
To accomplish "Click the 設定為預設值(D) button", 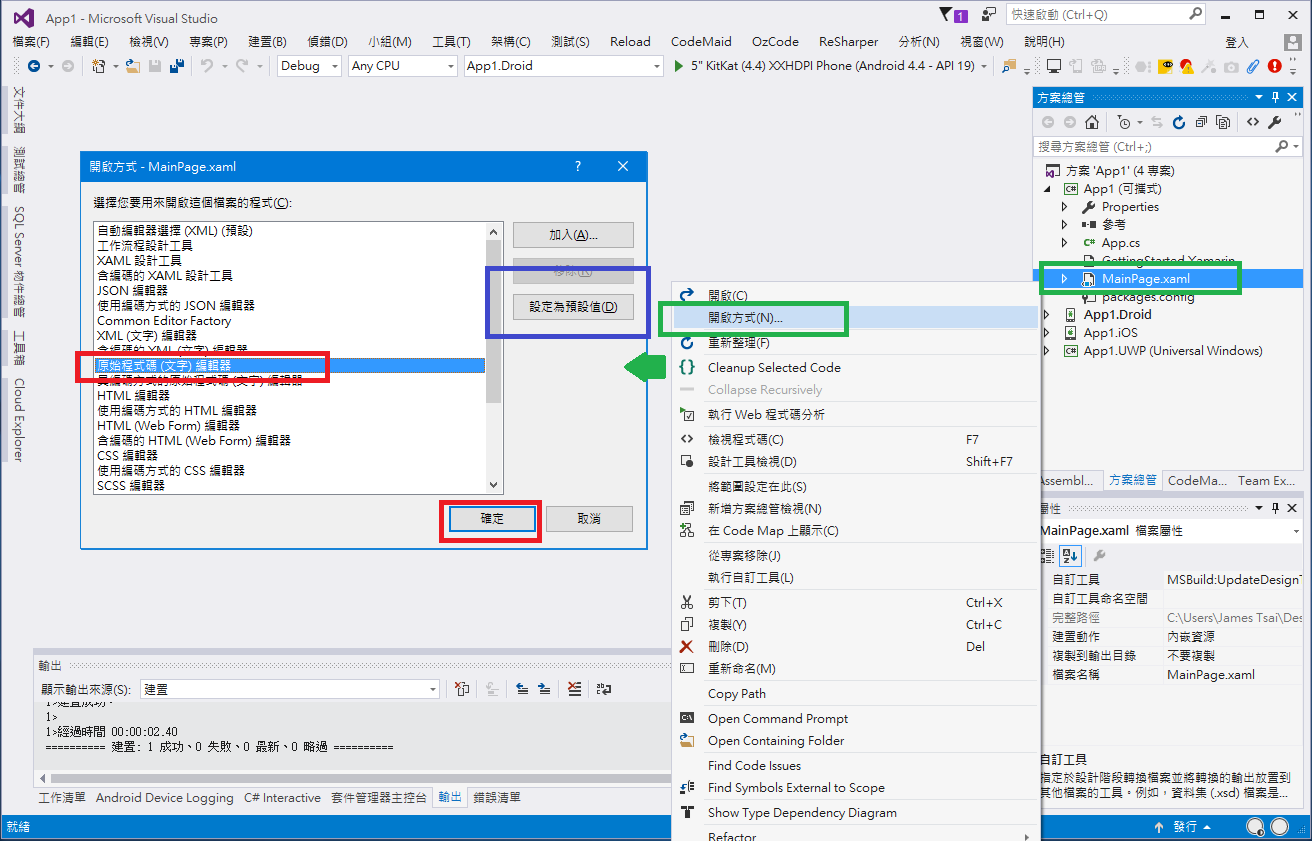I will click(573, 307).
